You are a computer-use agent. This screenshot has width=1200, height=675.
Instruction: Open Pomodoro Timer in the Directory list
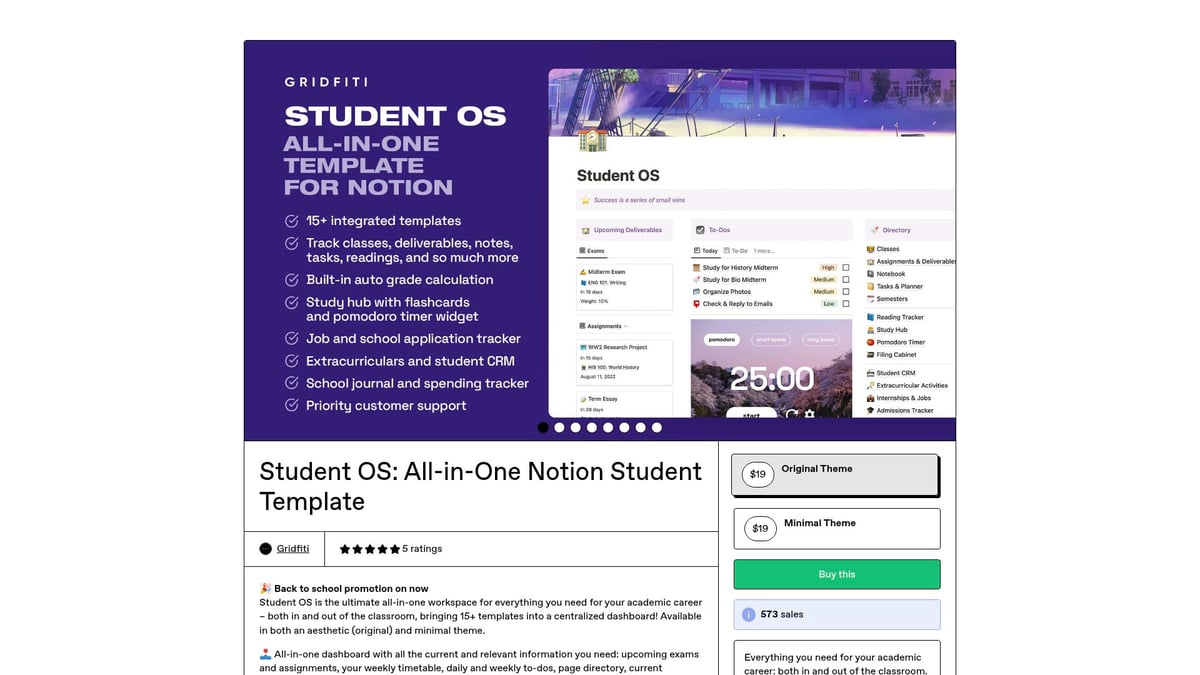tap(901, 342)
